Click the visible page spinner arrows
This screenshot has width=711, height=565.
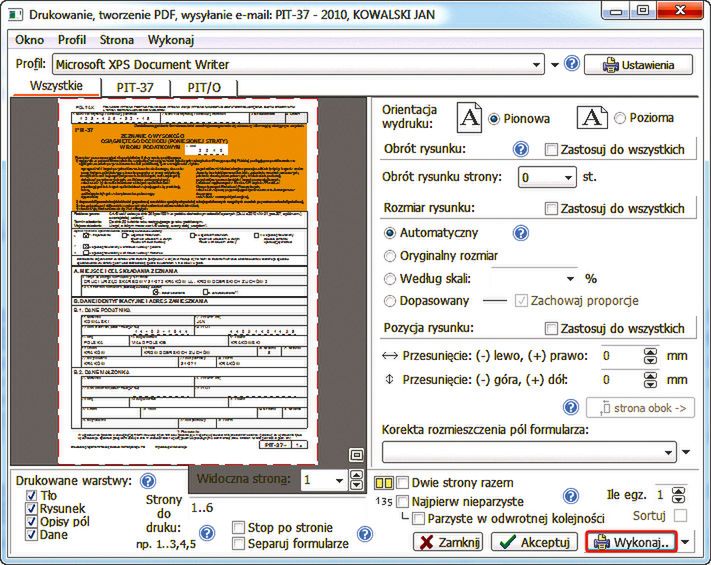point(357,480)
